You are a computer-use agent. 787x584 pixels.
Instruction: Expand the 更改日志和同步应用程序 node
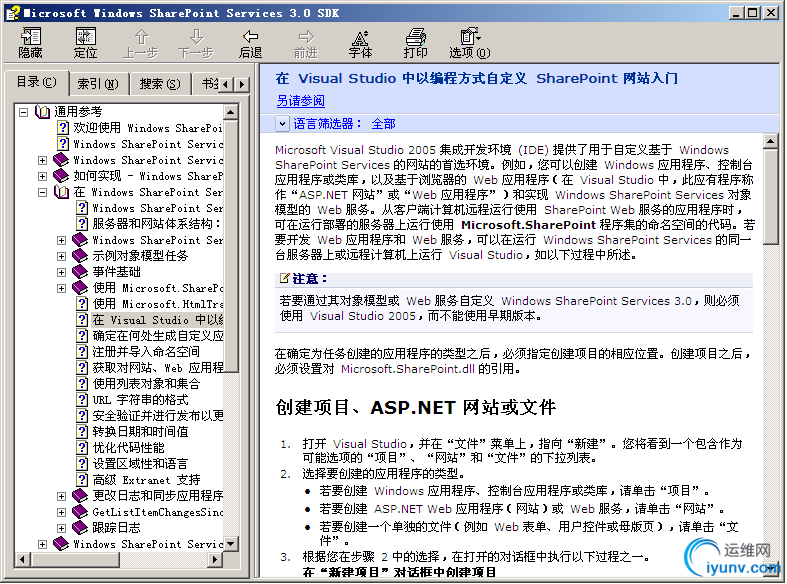pyautogui.click(x=61, y=497)
